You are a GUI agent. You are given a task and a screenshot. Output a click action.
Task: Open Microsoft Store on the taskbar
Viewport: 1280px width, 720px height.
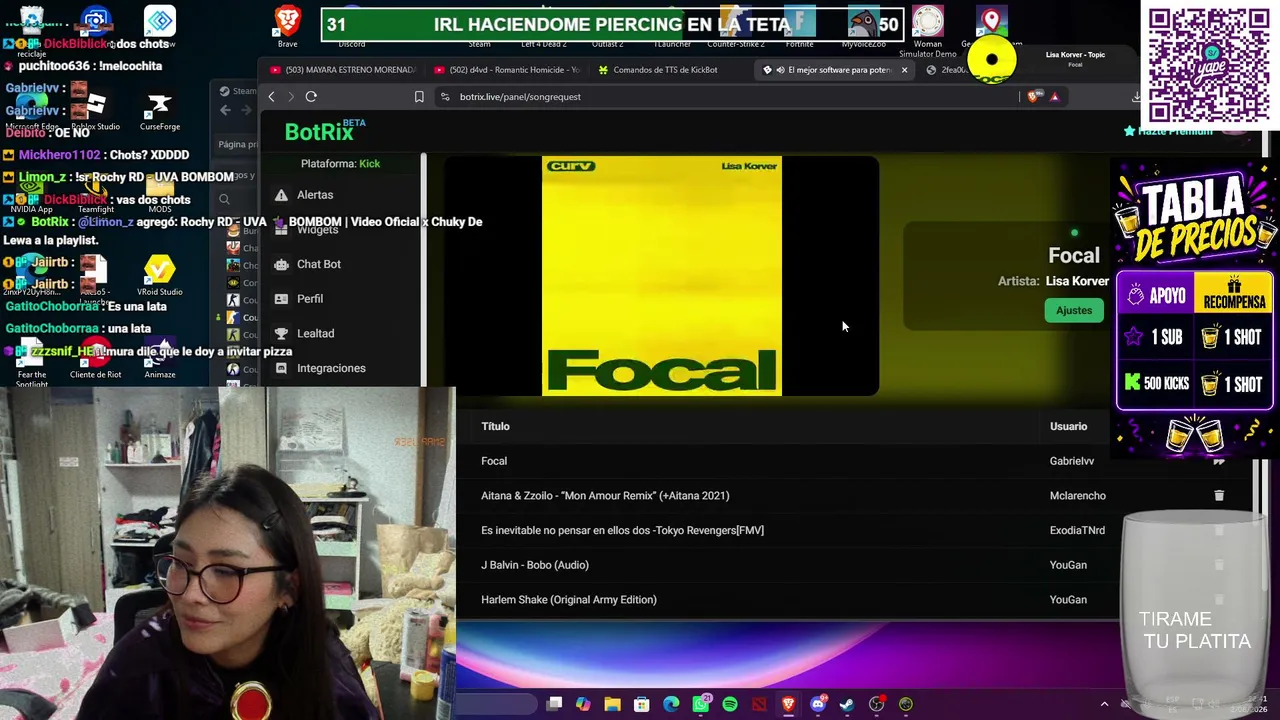[x=642, y=704]
